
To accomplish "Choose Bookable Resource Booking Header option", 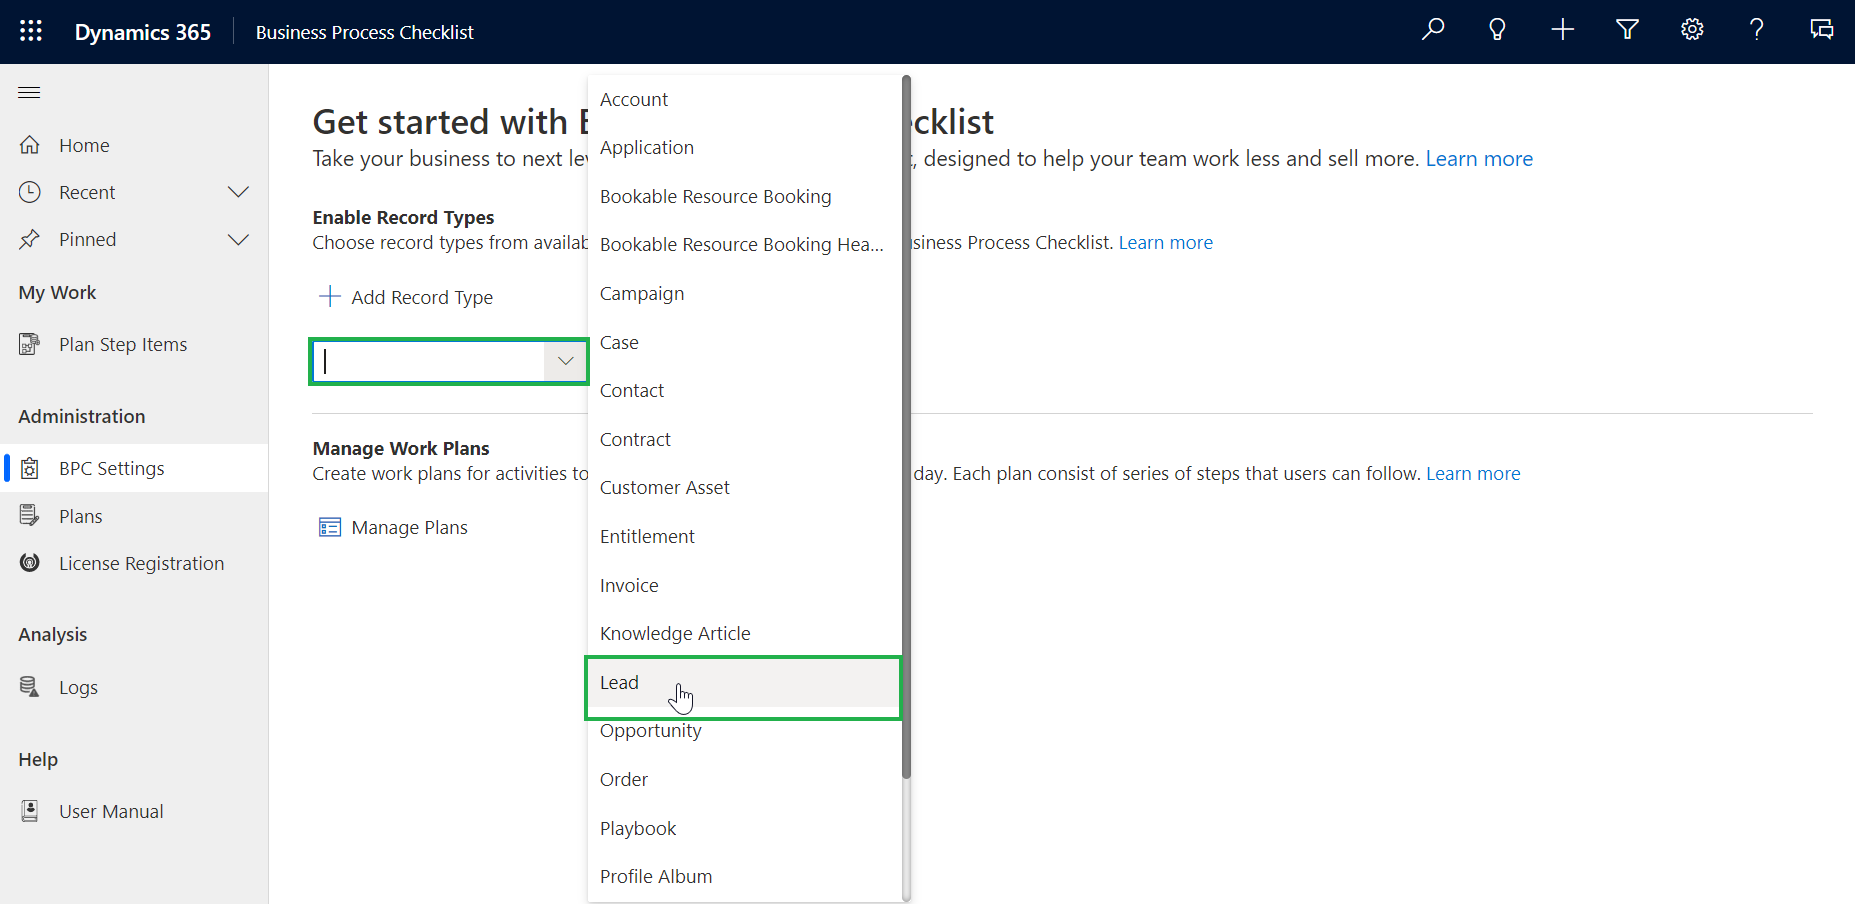I will point(744,245).
